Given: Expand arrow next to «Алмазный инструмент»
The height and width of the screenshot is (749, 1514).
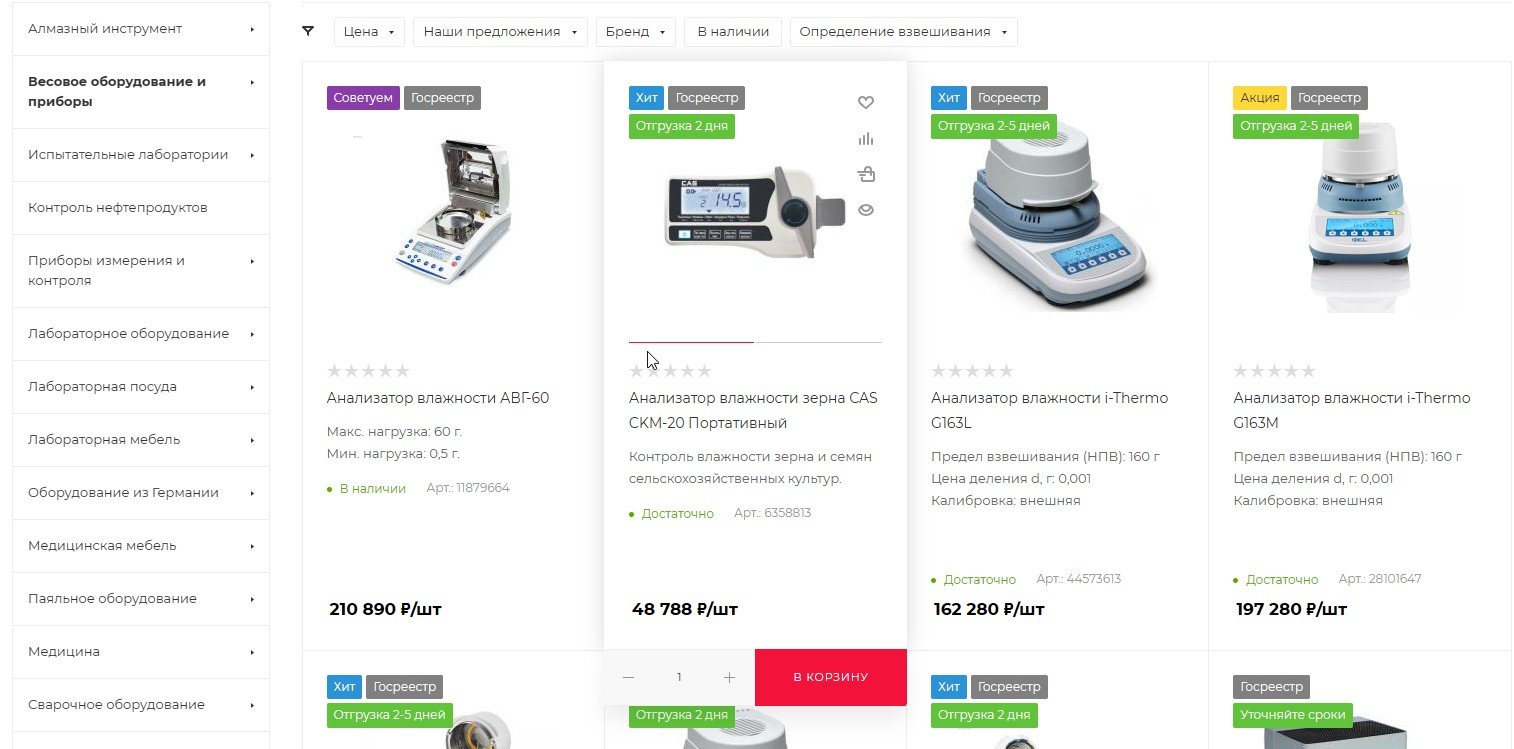Looking at the screenshot, I should coord(252,29).
